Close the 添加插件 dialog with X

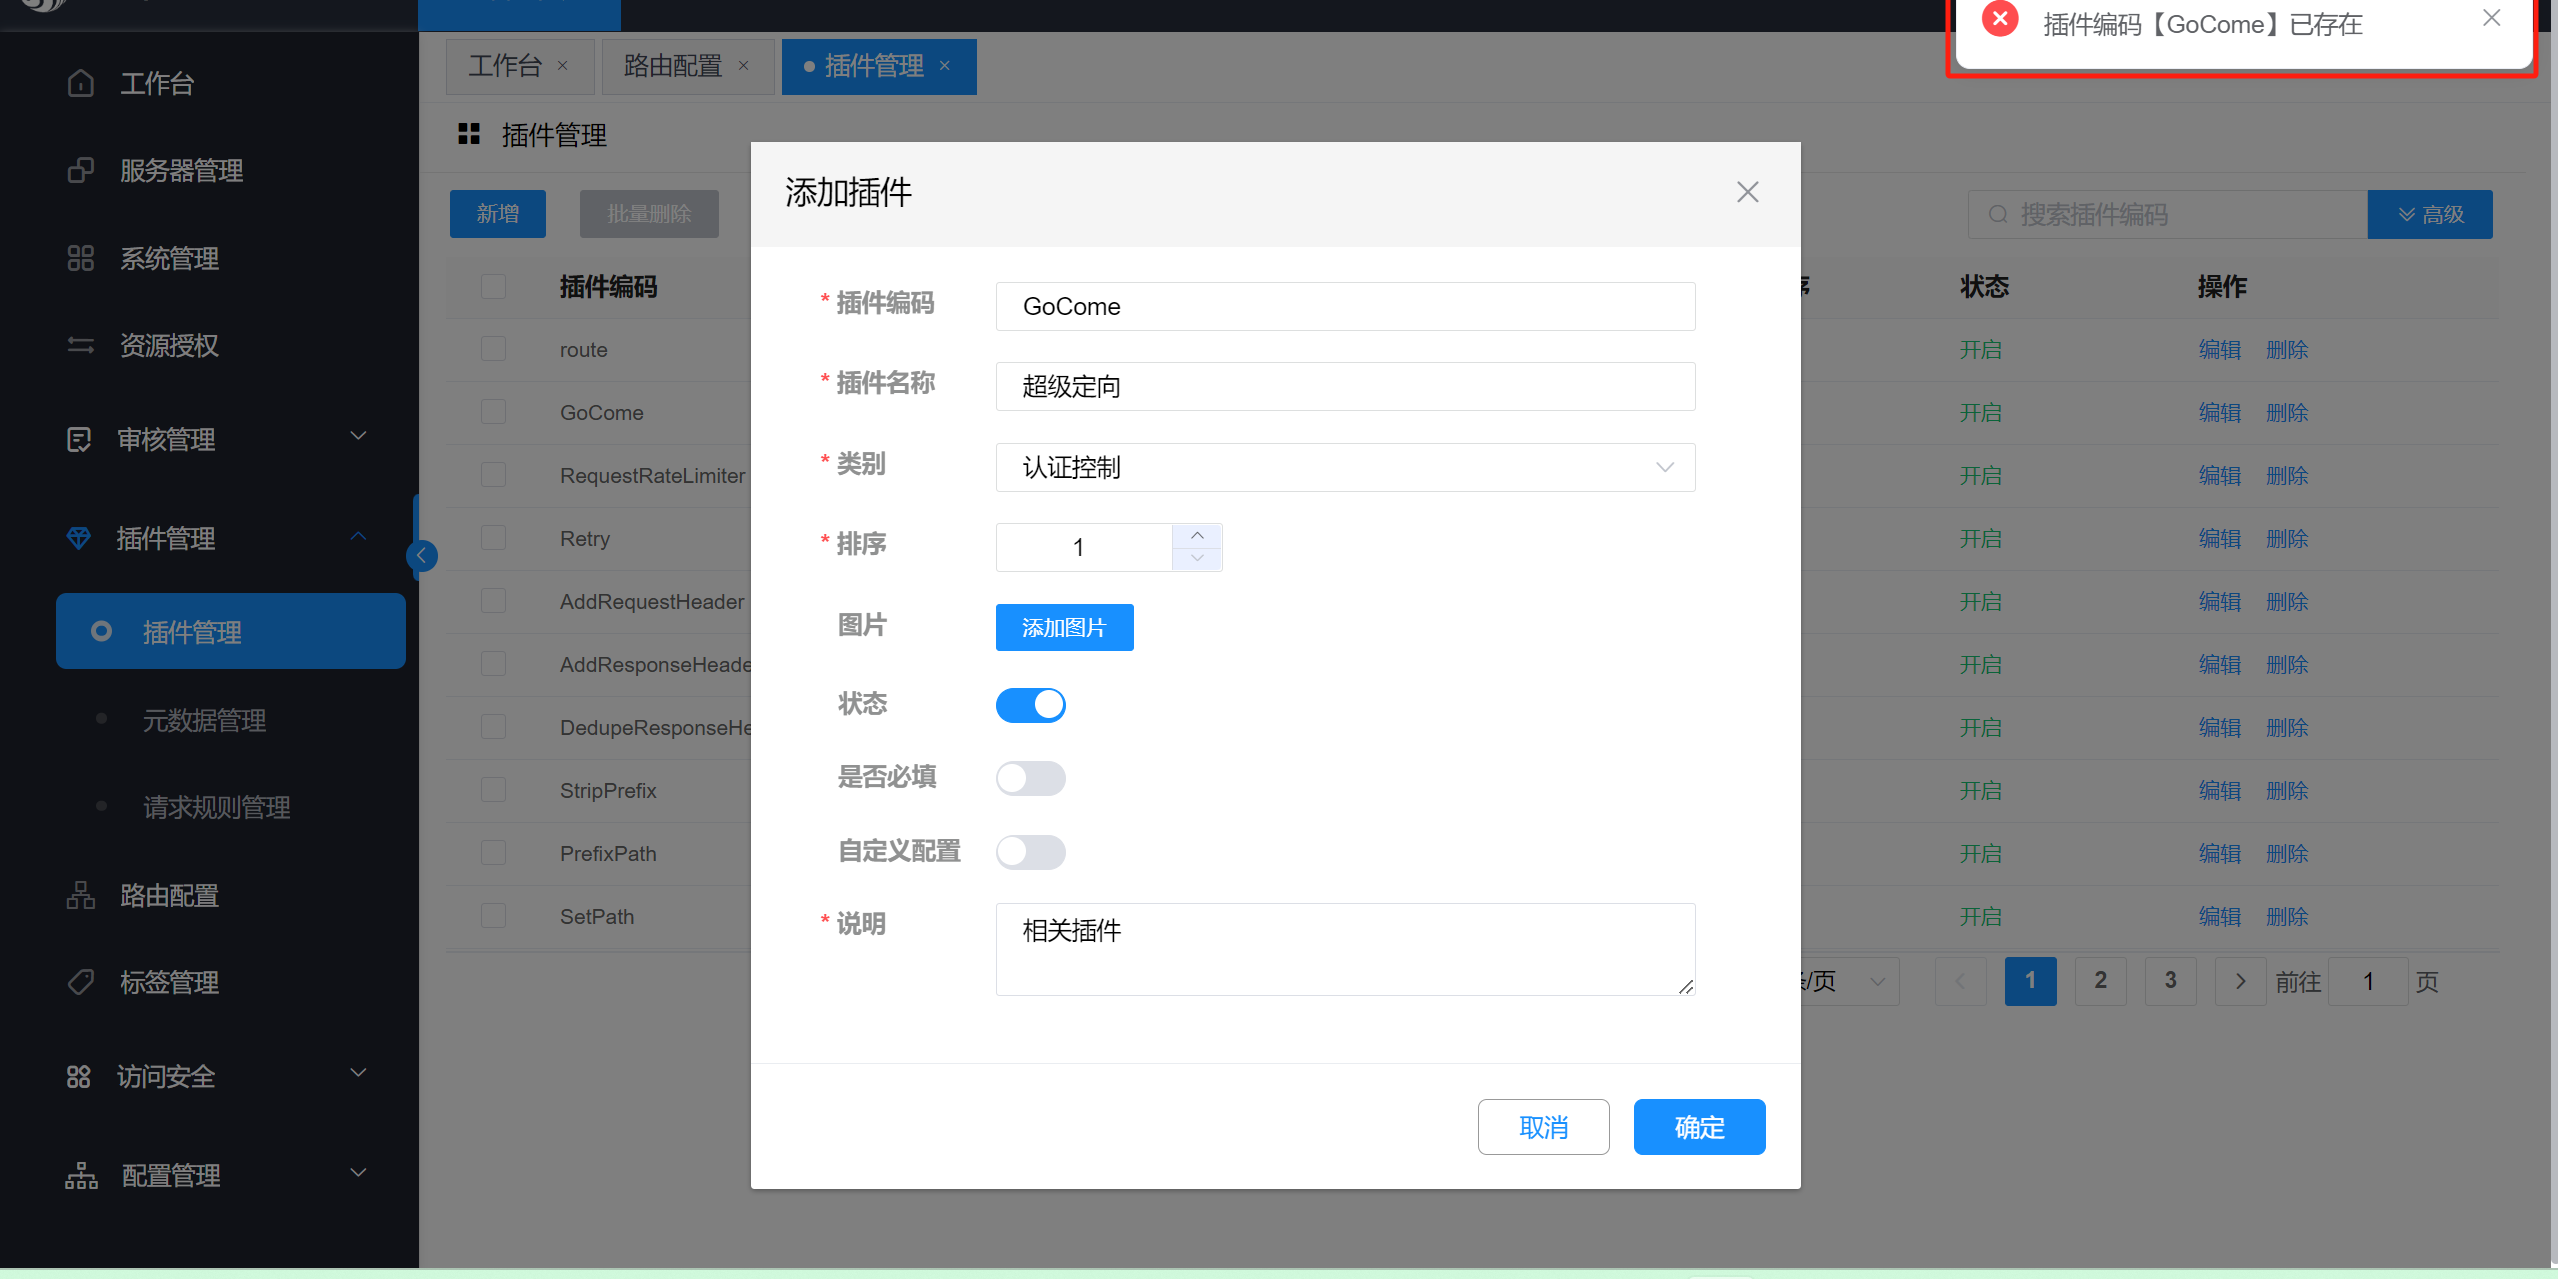[x=1747, y=192]
